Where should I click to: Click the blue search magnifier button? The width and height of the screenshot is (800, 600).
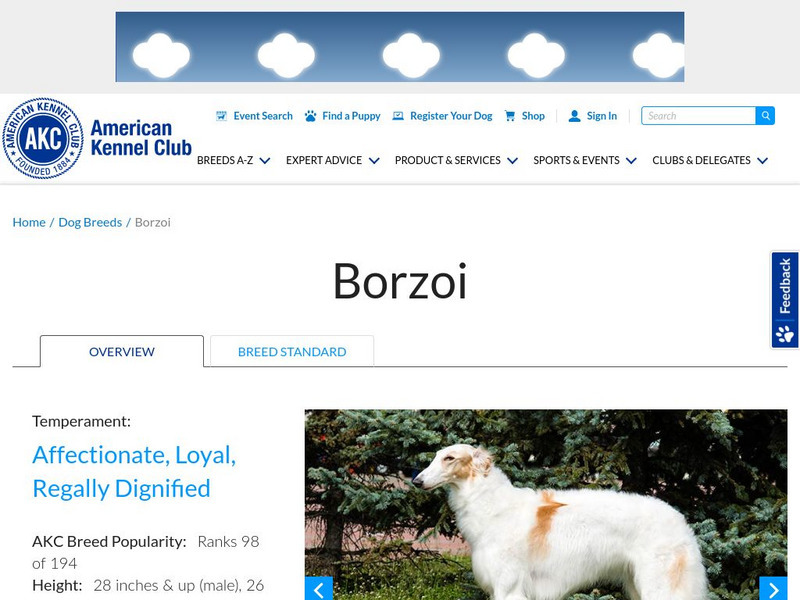pyautogui.click(x=765, y=116)
